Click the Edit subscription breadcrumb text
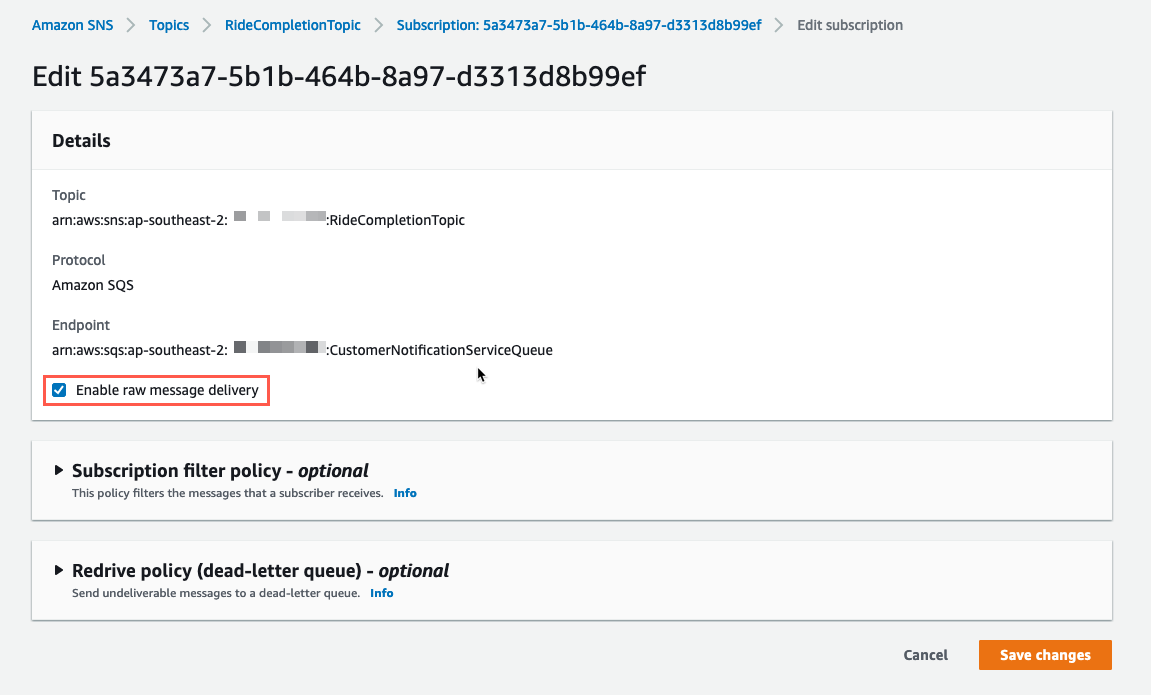The width and height of the screenshot is (1151, 695). click(x=850, y=25)
